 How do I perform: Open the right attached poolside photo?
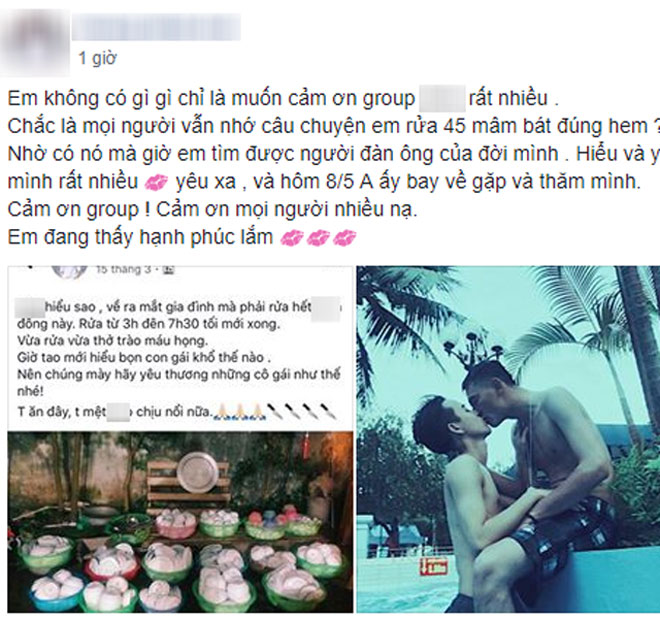pyautogui.click(x=508, y=439)
